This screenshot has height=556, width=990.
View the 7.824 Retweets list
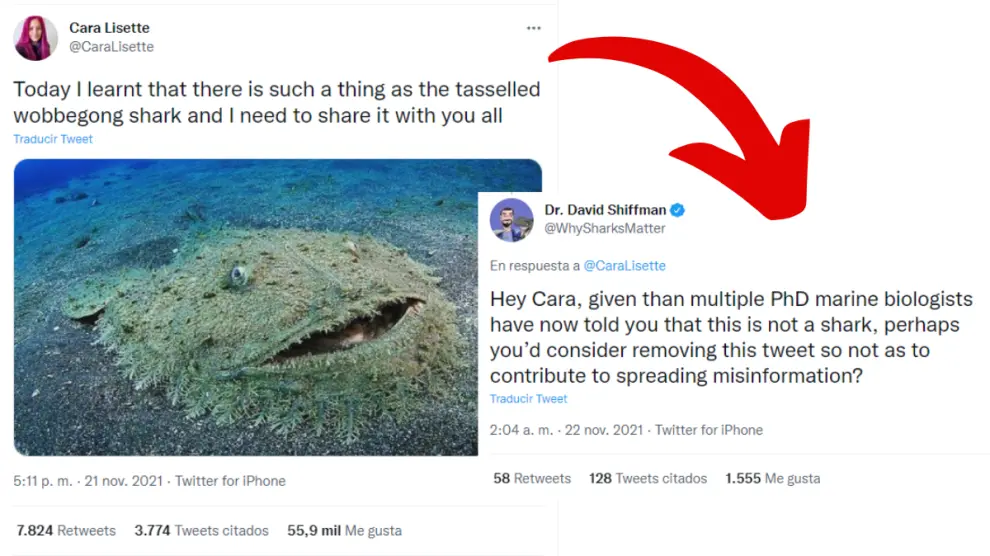[66, 530]
